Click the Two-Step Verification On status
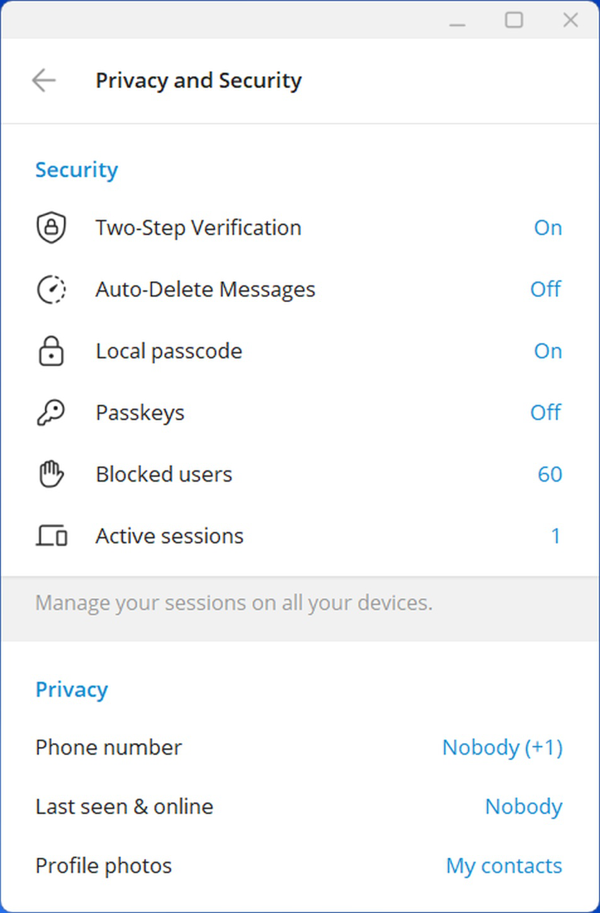Image resolution: width=600 pixels, height=913 pixels. point(547,228)
